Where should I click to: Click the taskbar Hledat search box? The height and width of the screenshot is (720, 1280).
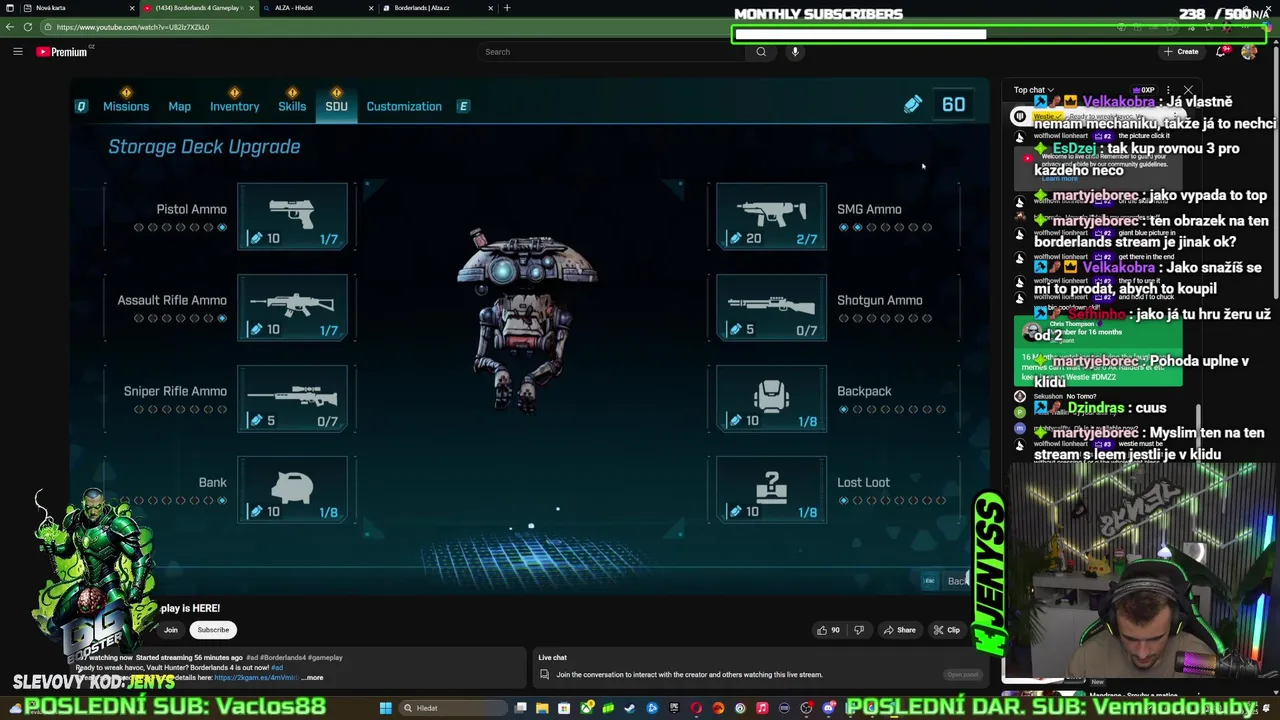[x=455, y=708]
